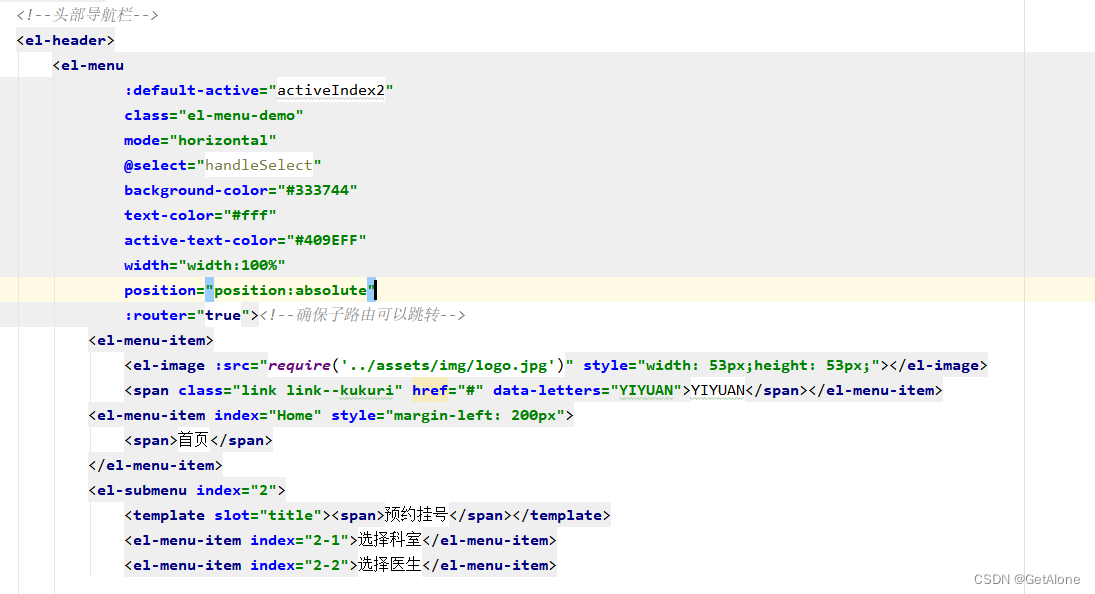Click the index="2-1" menu item line
1095x594 pixels.
(340, 541)
